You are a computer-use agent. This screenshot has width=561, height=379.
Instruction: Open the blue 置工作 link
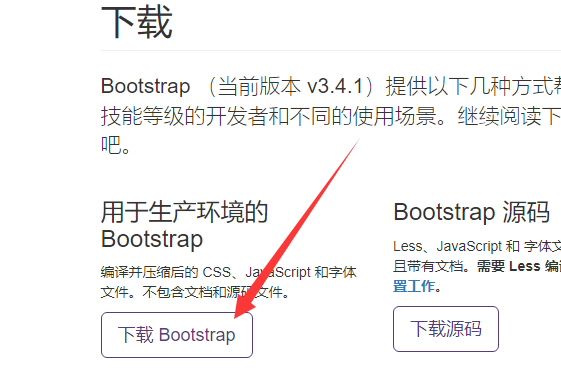pos(414,286)
